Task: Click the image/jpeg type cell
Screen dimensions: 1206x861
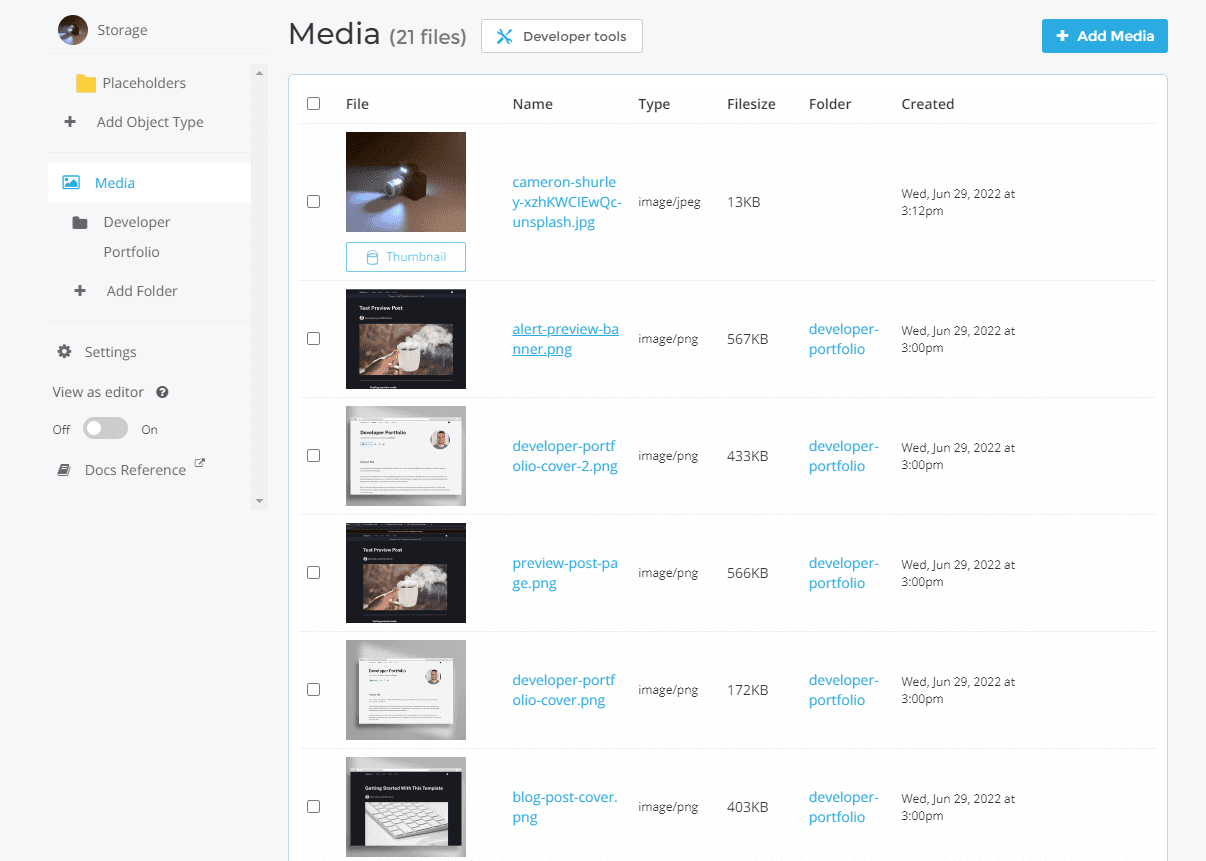Action: click(669, 202)
